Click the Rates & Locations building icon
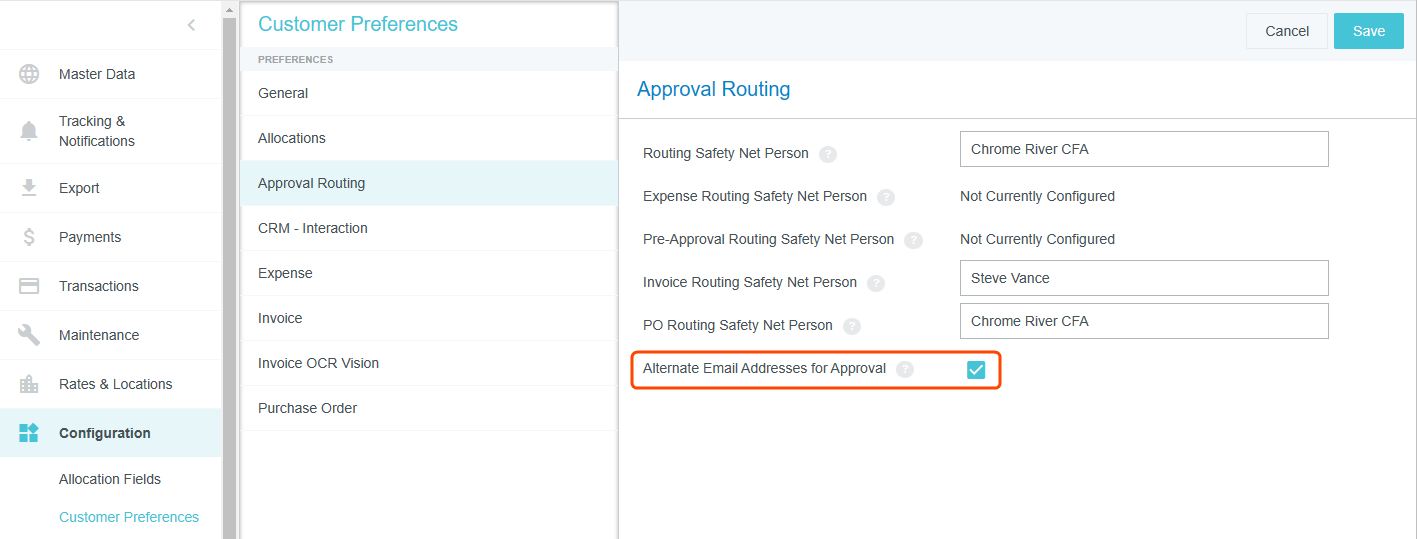The image size is (1417, 539). click(x=29, y=384)
